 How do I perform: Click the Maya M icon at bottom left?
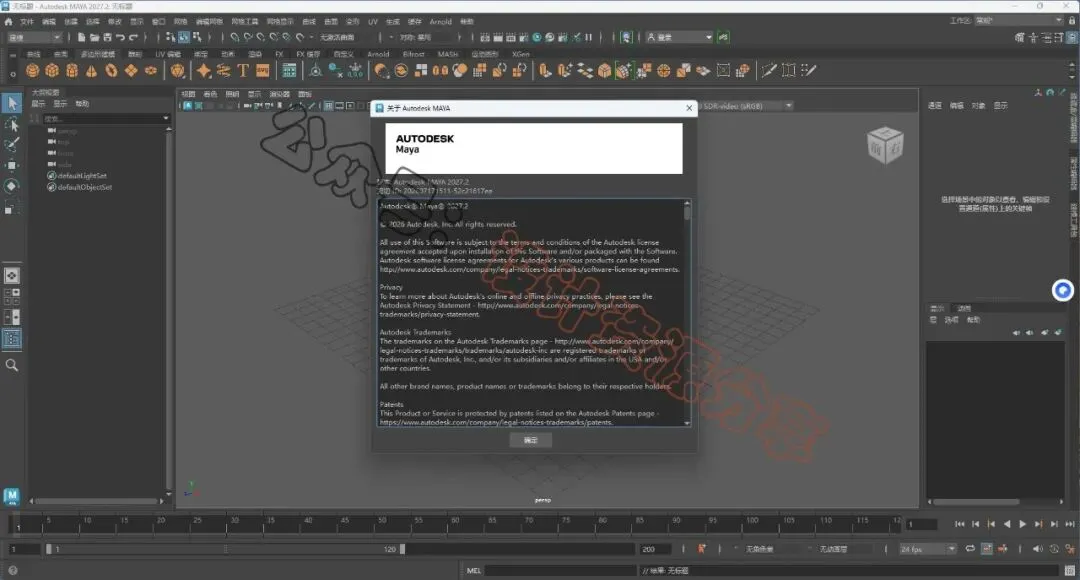point(11,496)
